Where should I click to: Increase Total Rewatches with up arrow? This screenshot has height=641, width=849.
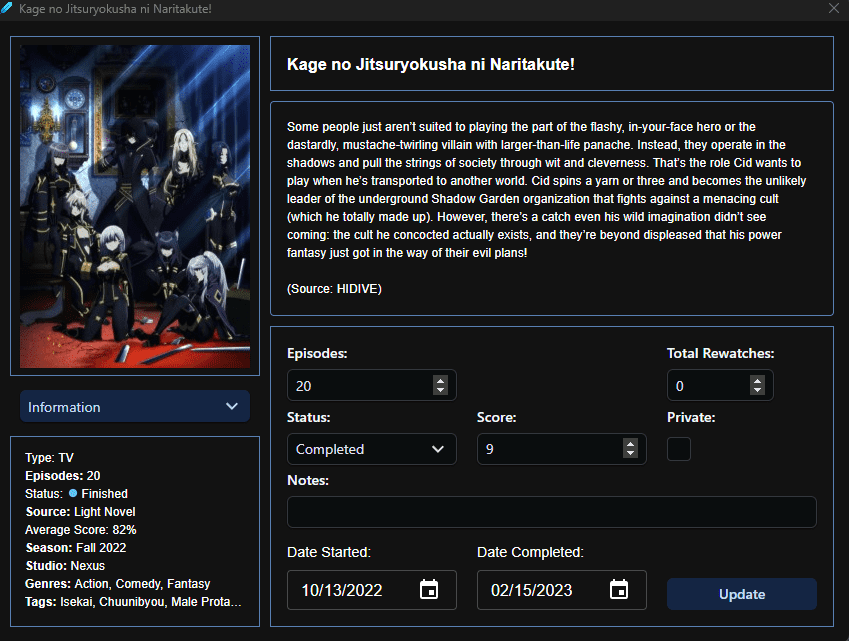point(757,381)
